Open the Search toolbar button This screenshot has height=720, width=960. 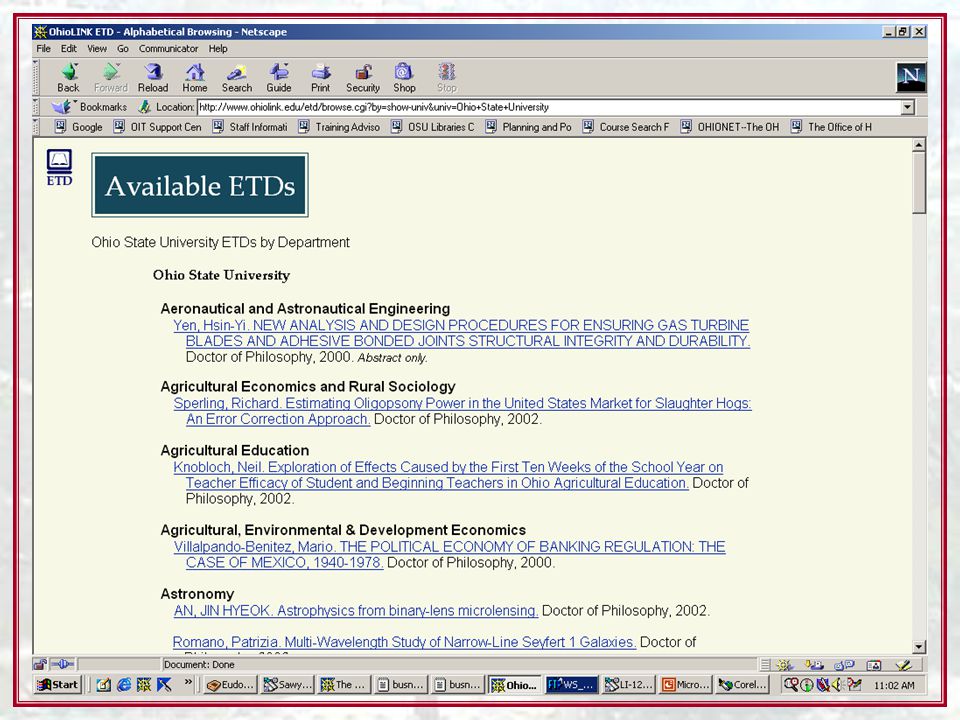pos(237,78)
